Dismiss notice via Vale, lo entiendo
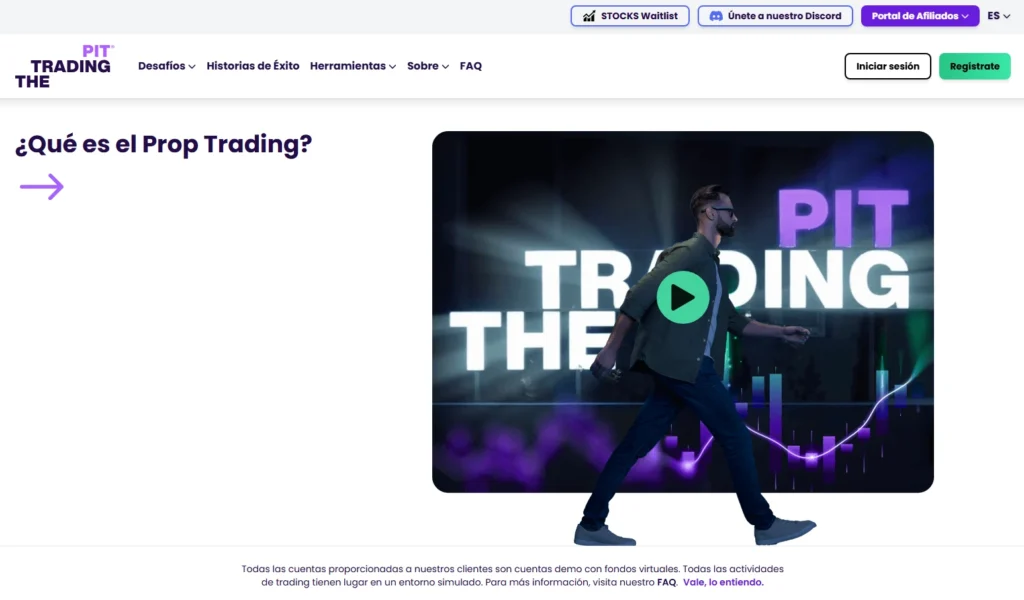1024x600 pixels. 723,582
